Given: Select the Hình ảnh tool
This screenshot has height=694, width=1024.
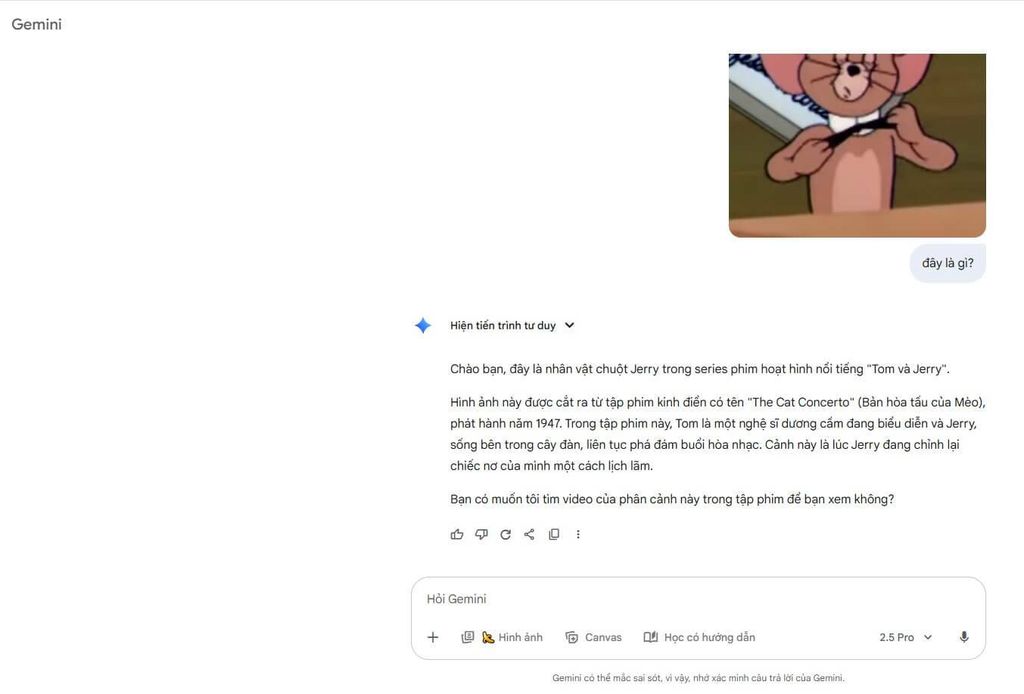Looking at the screenshot, I should pos(513,637).
